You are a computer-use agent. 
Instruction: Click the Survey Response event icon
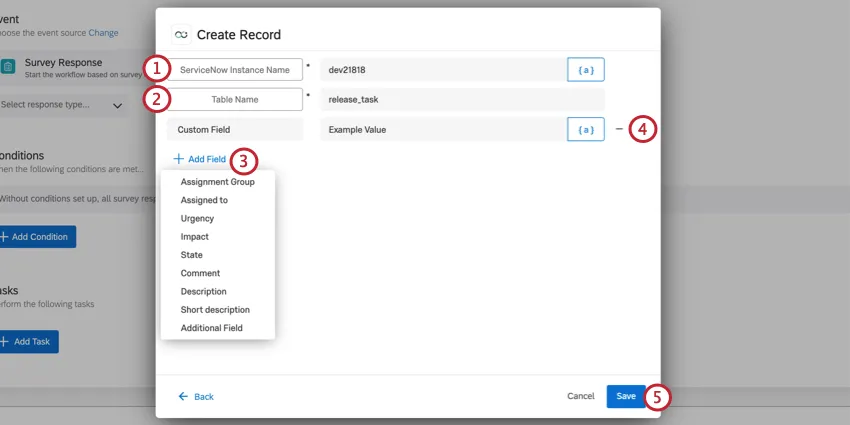click(x=8, y=67)
